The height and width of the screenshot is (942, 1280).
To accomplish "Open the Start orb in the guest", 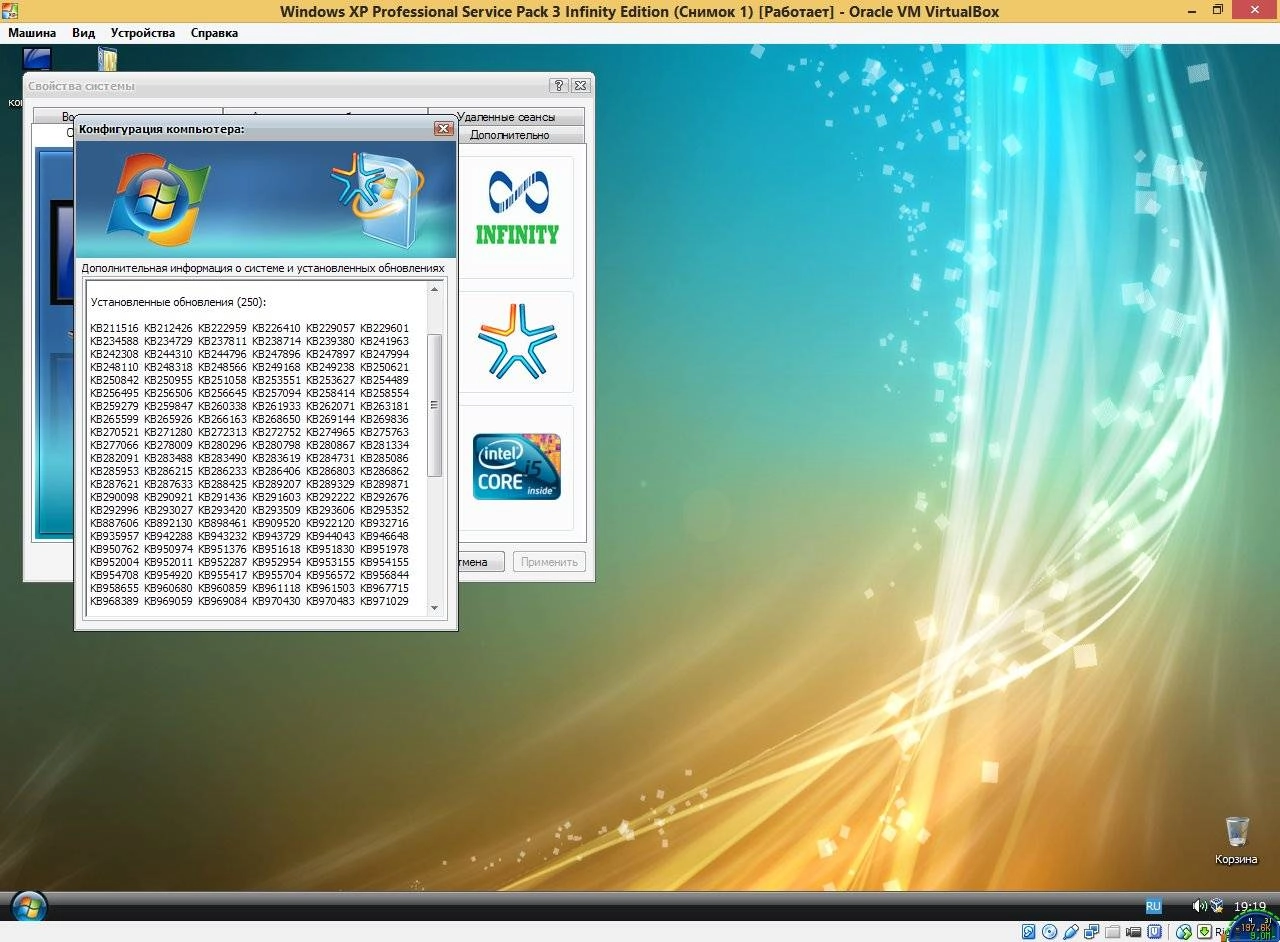I will click(28, 906).
